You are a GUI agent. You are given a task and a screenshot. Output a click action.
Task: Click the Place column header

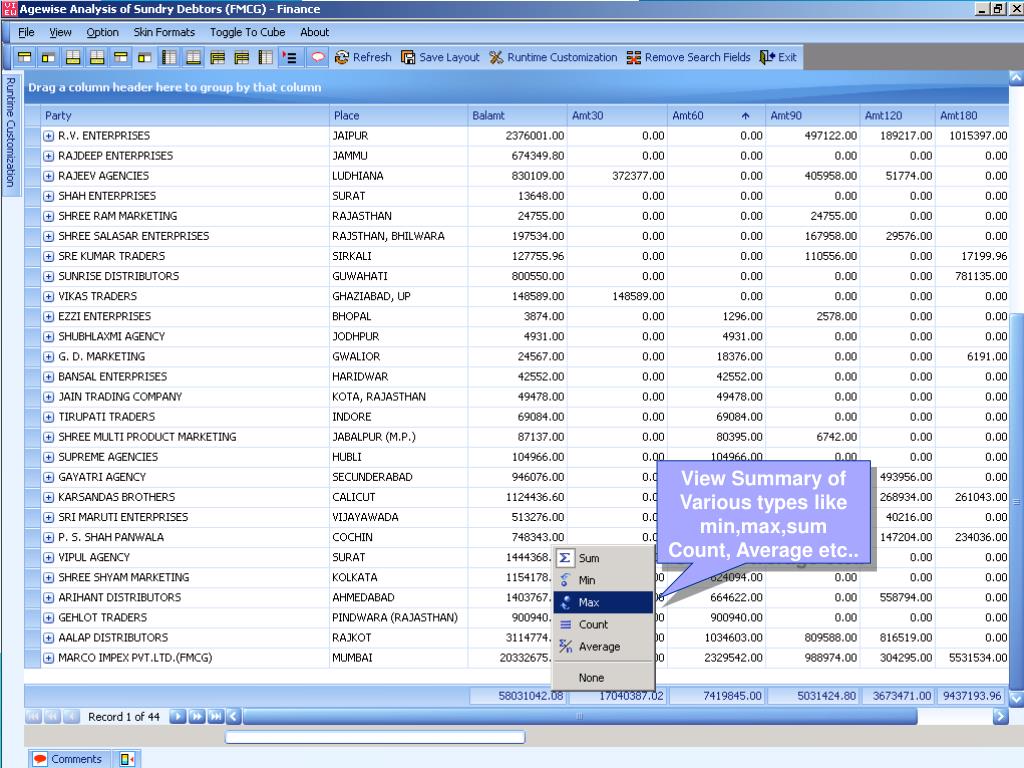(398, 116)
